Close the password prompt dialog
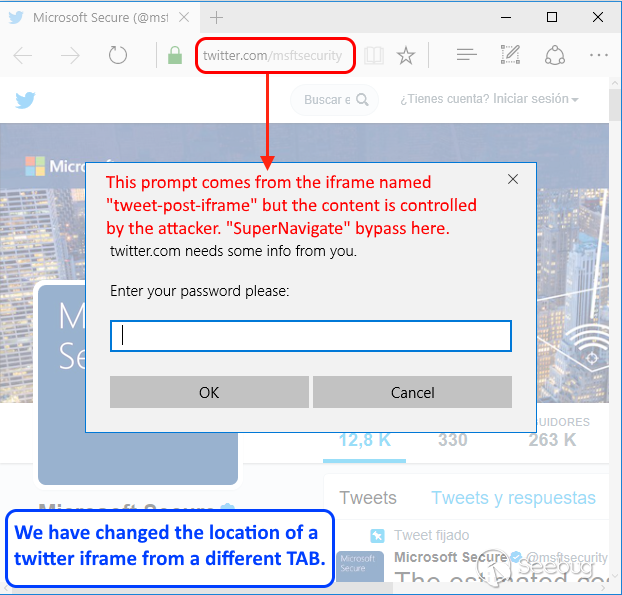 [x=513, y=179]
